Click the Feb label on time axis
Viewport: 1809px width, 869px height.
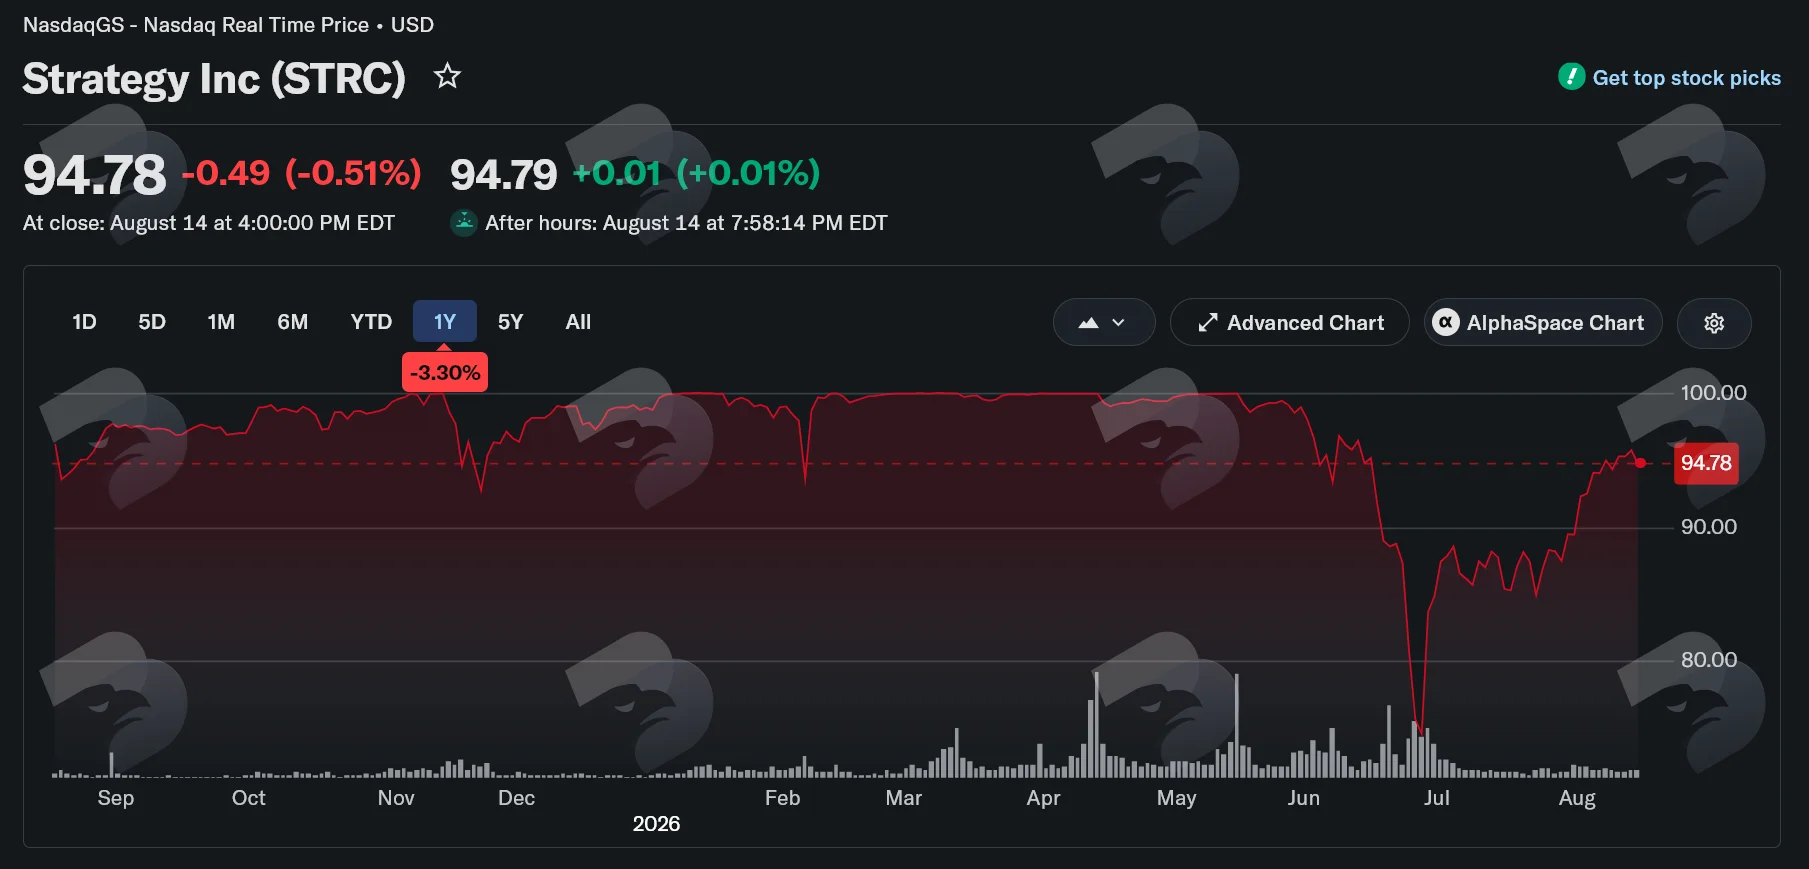click(783, 798)
